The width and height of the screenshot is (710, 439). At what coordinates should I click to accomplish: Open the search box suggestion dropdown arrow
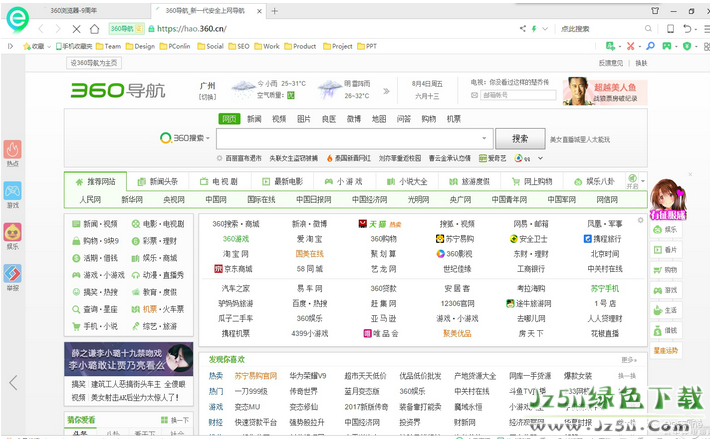[484, 138]
